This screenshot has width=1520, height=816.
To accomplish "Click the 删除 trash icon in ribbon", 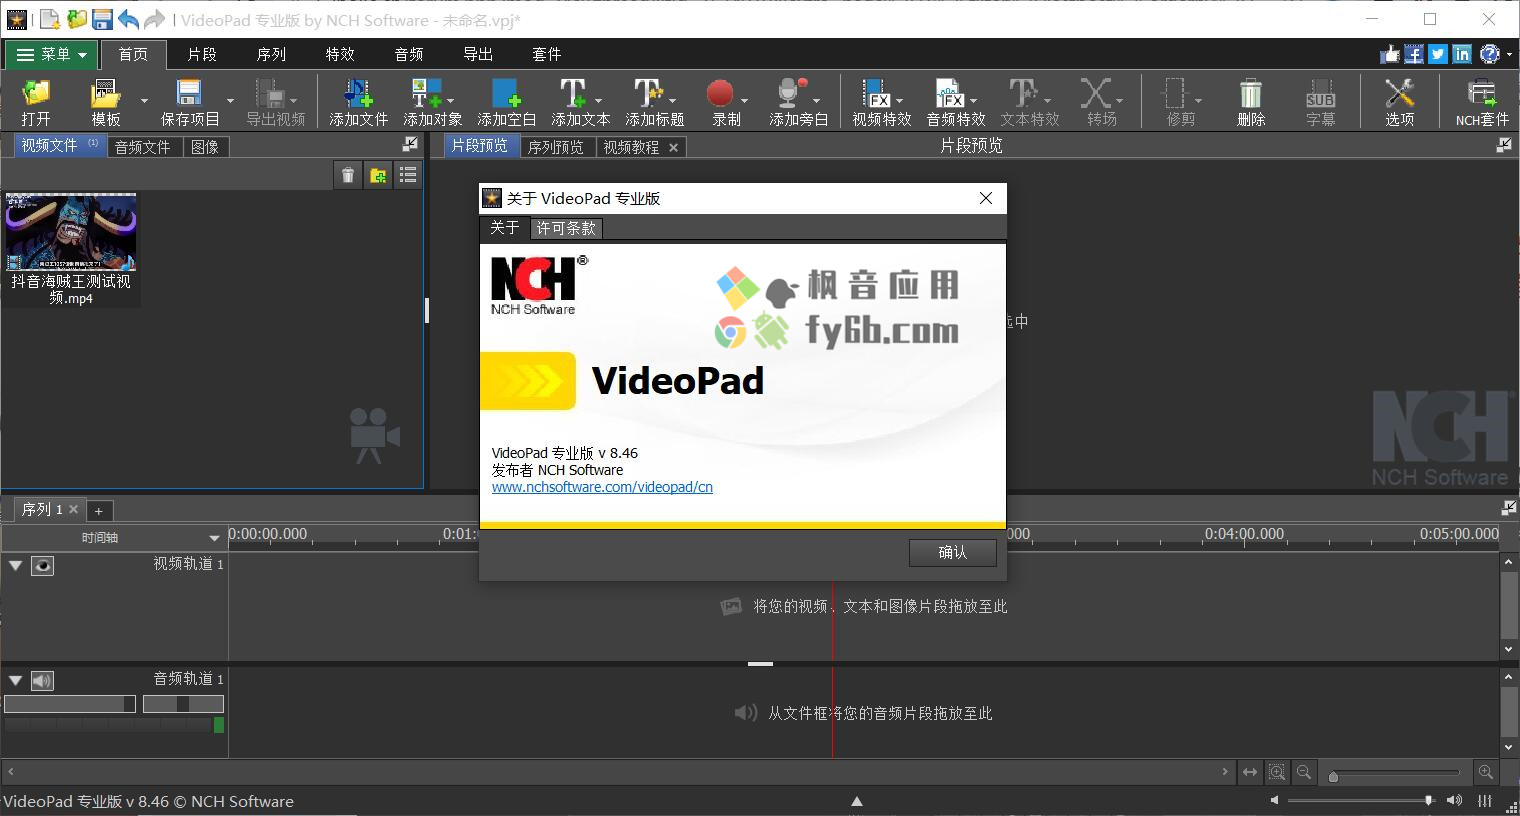I will [x=1251, y=94].
